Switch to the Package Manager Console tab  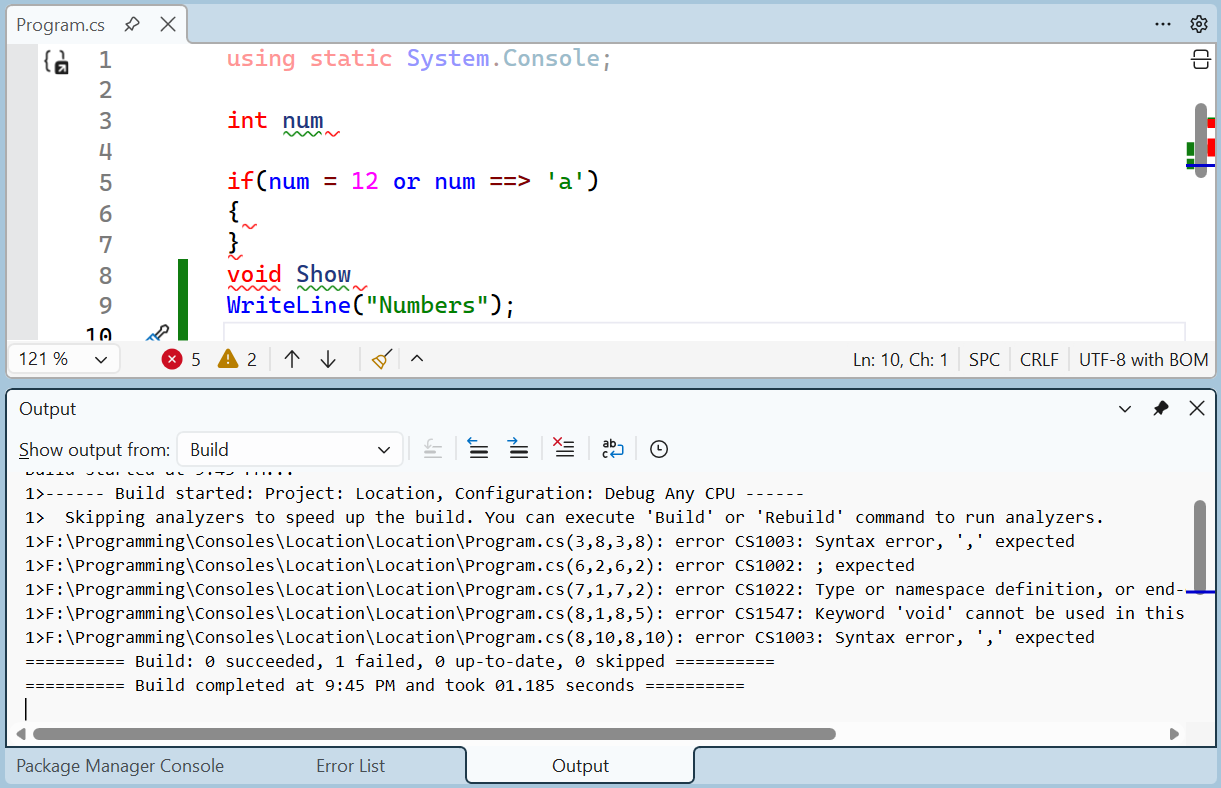pos(120,766)
